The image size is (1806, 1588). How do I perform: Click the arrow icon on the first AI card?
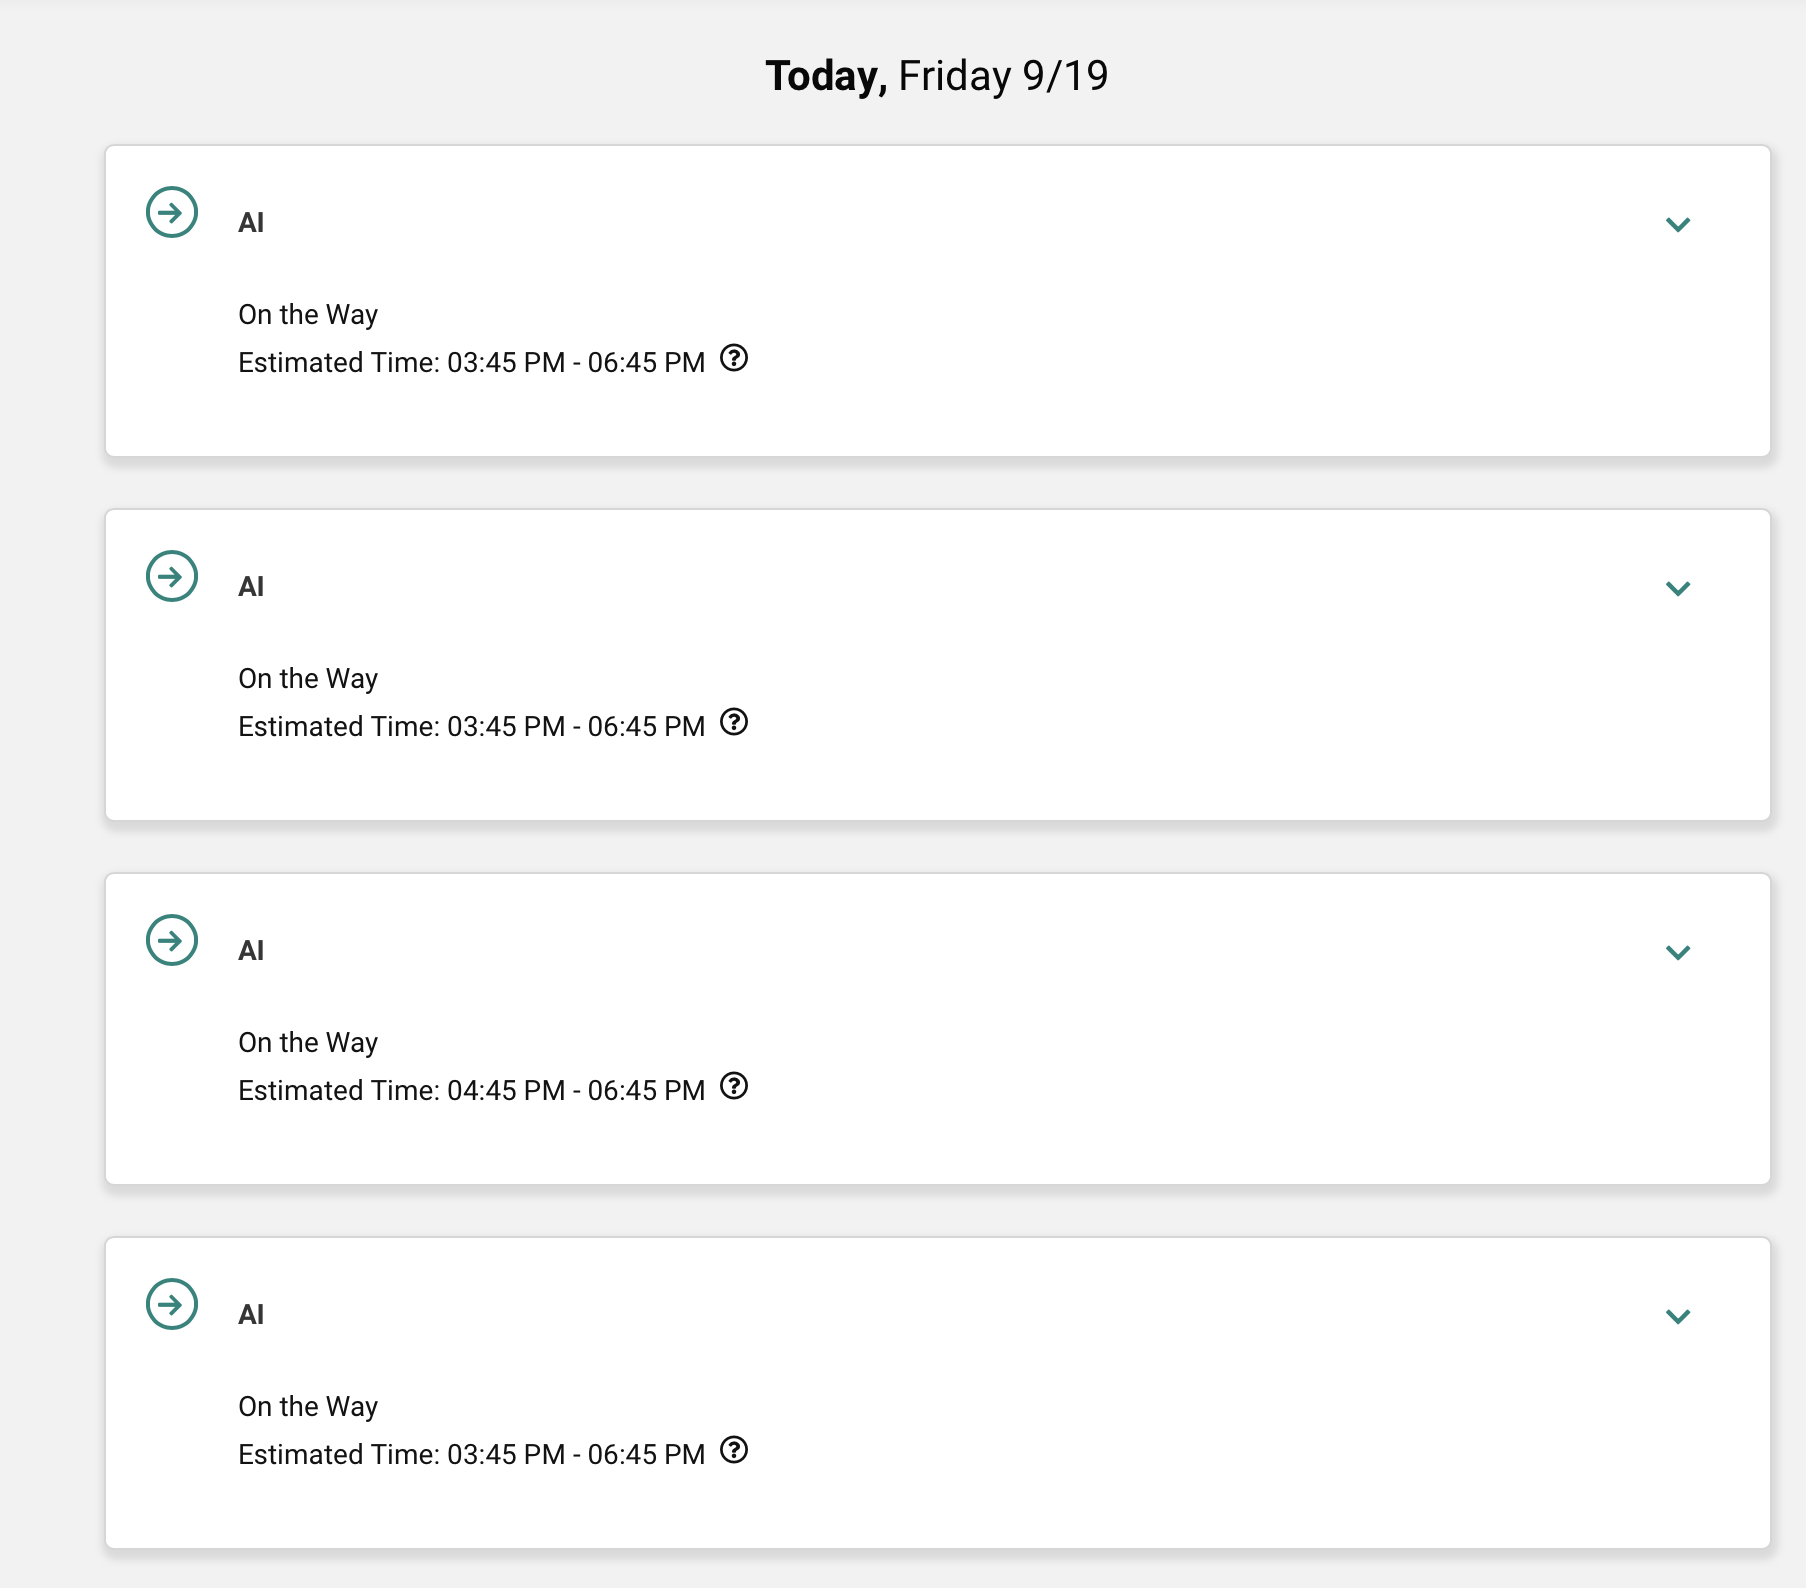(171, 213)
